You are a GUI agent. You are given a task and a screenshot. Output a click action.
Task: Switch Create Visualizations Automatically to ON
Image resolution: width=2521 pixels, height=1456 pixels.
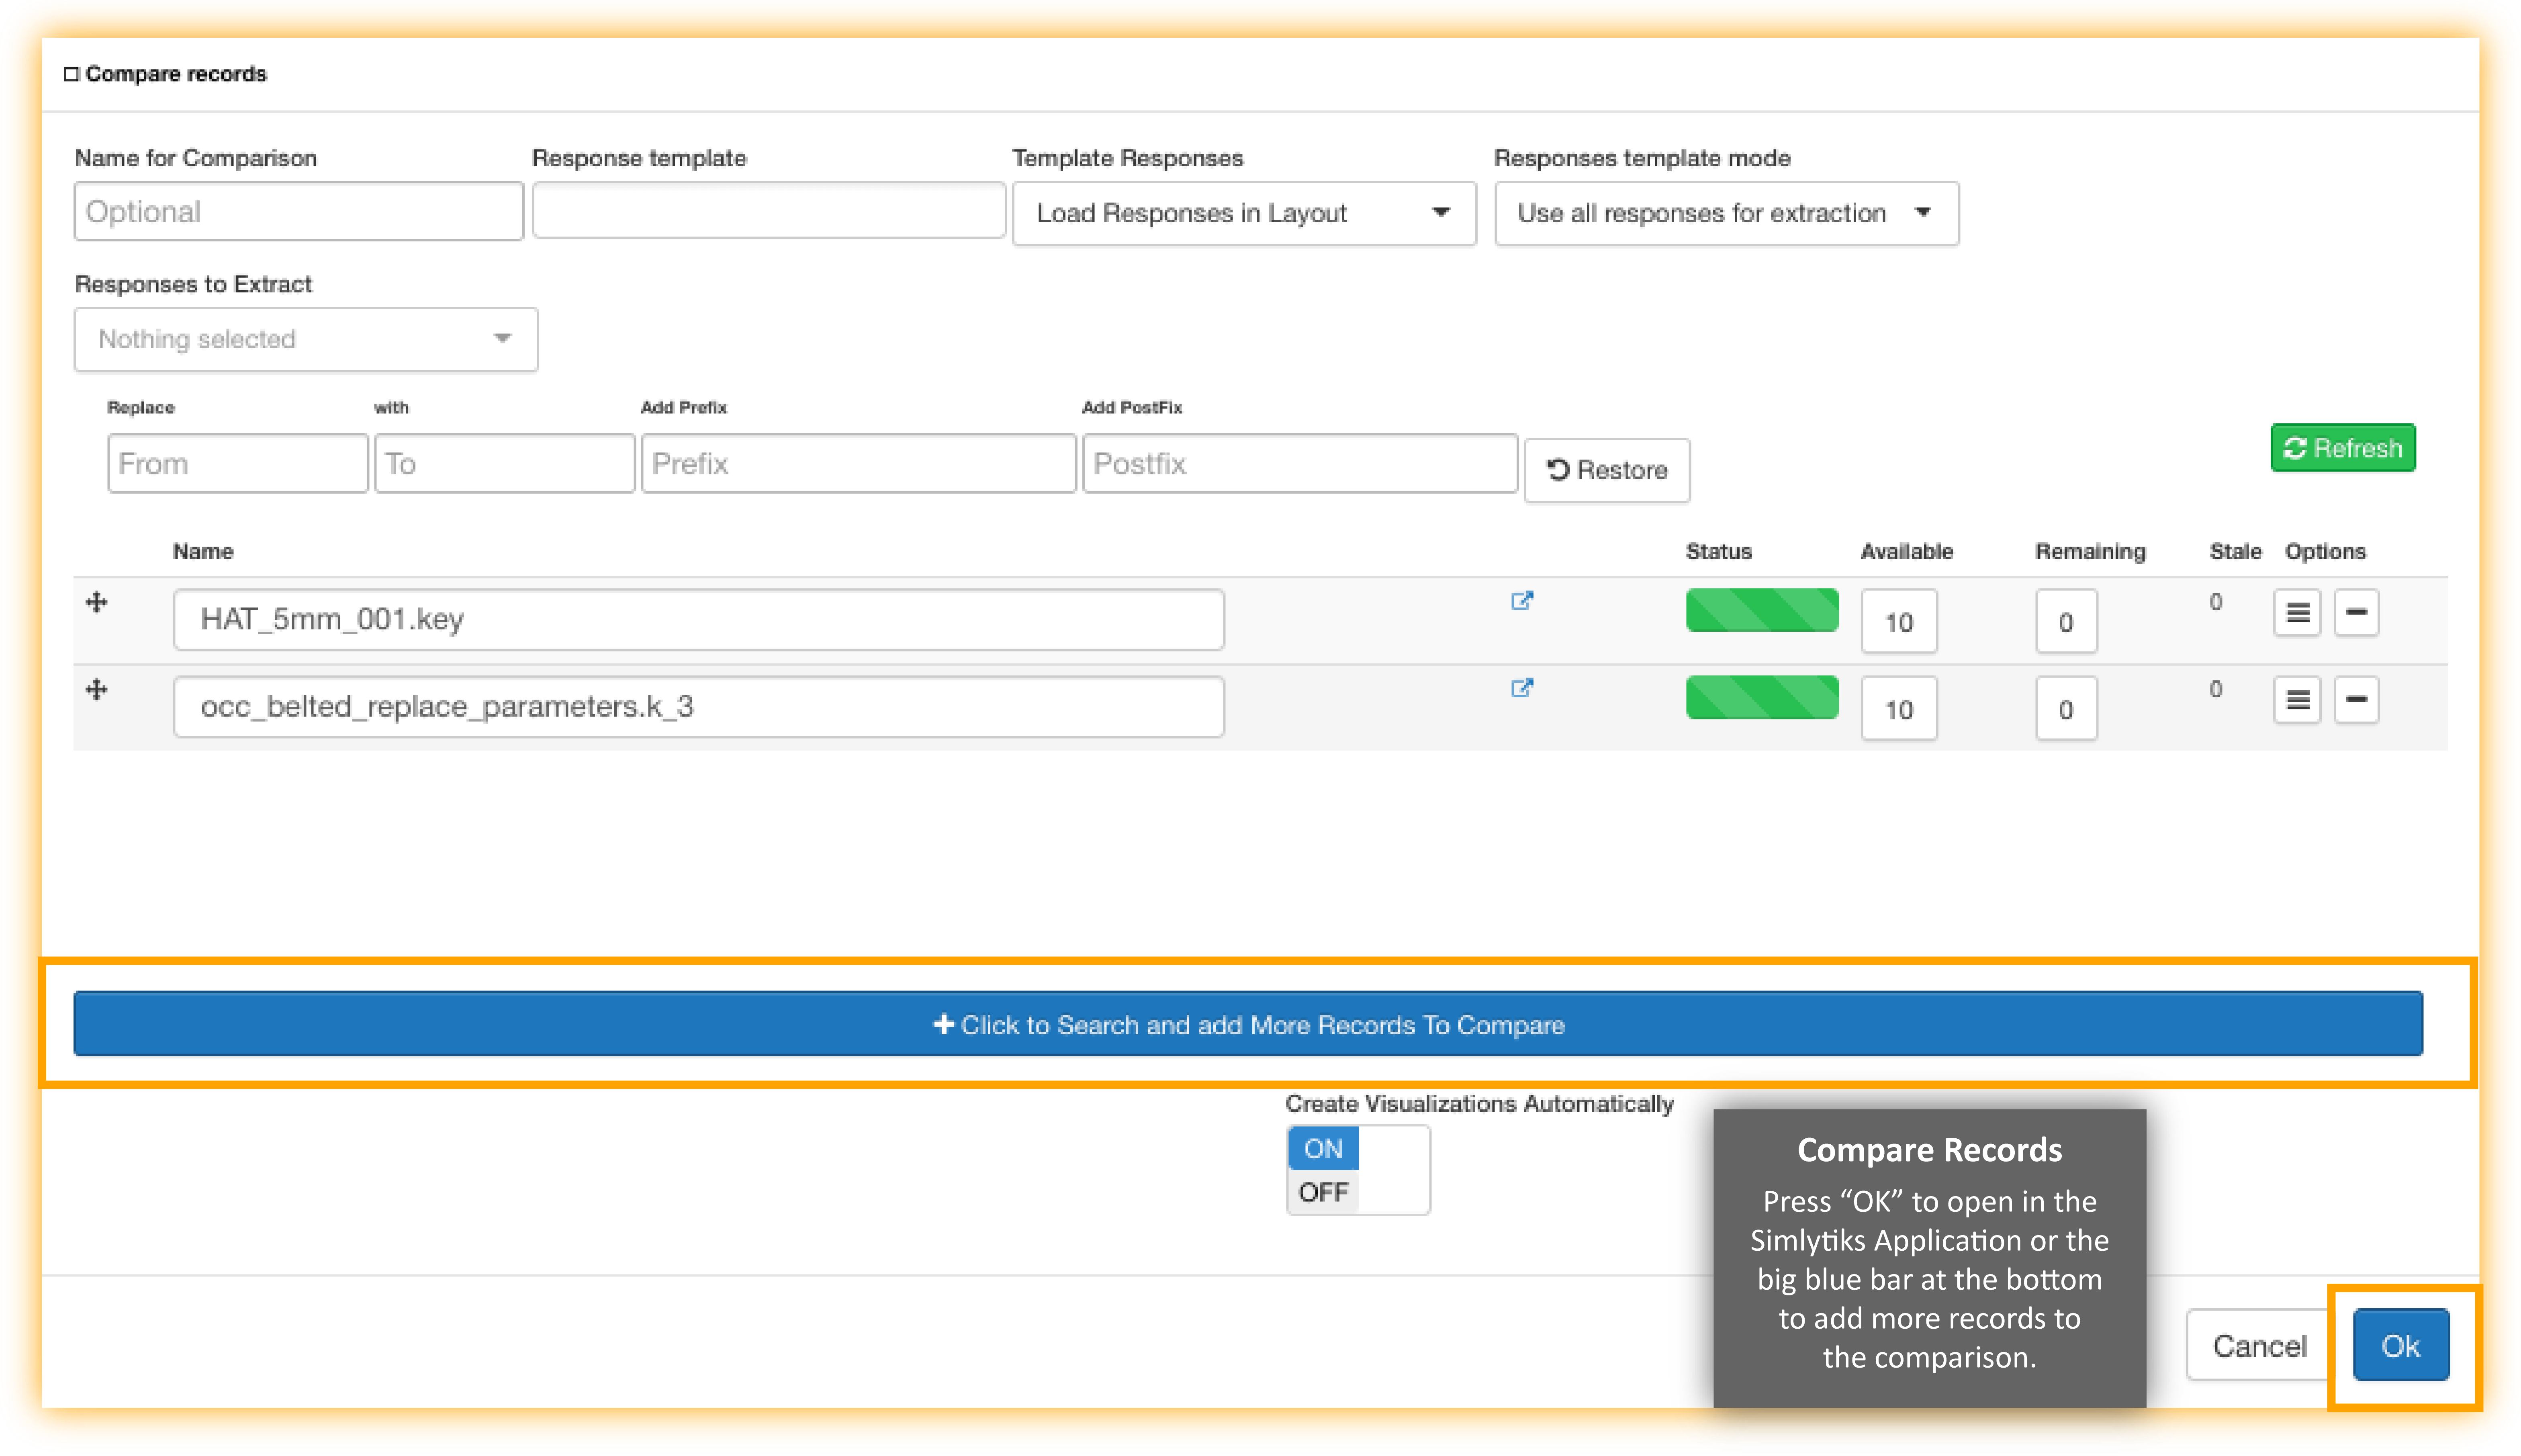(x=1323, y=1148)
